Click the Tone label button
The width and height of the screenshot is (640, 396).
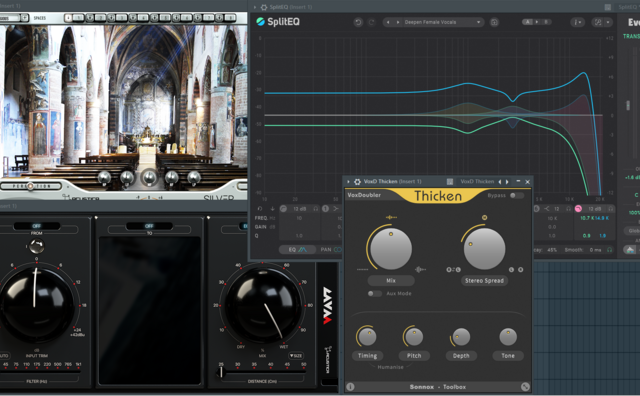pyautogui.click(x=508, y=356)
